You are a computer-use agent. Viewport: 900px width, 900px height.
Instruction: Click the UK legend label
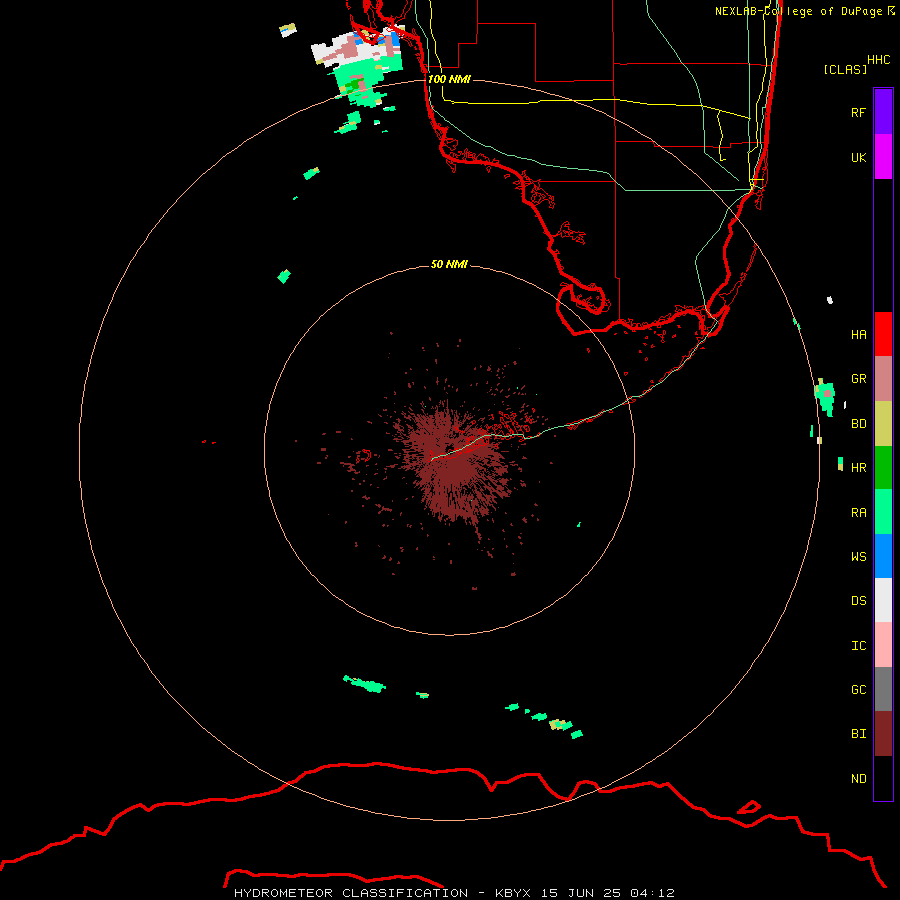[858, 157]
